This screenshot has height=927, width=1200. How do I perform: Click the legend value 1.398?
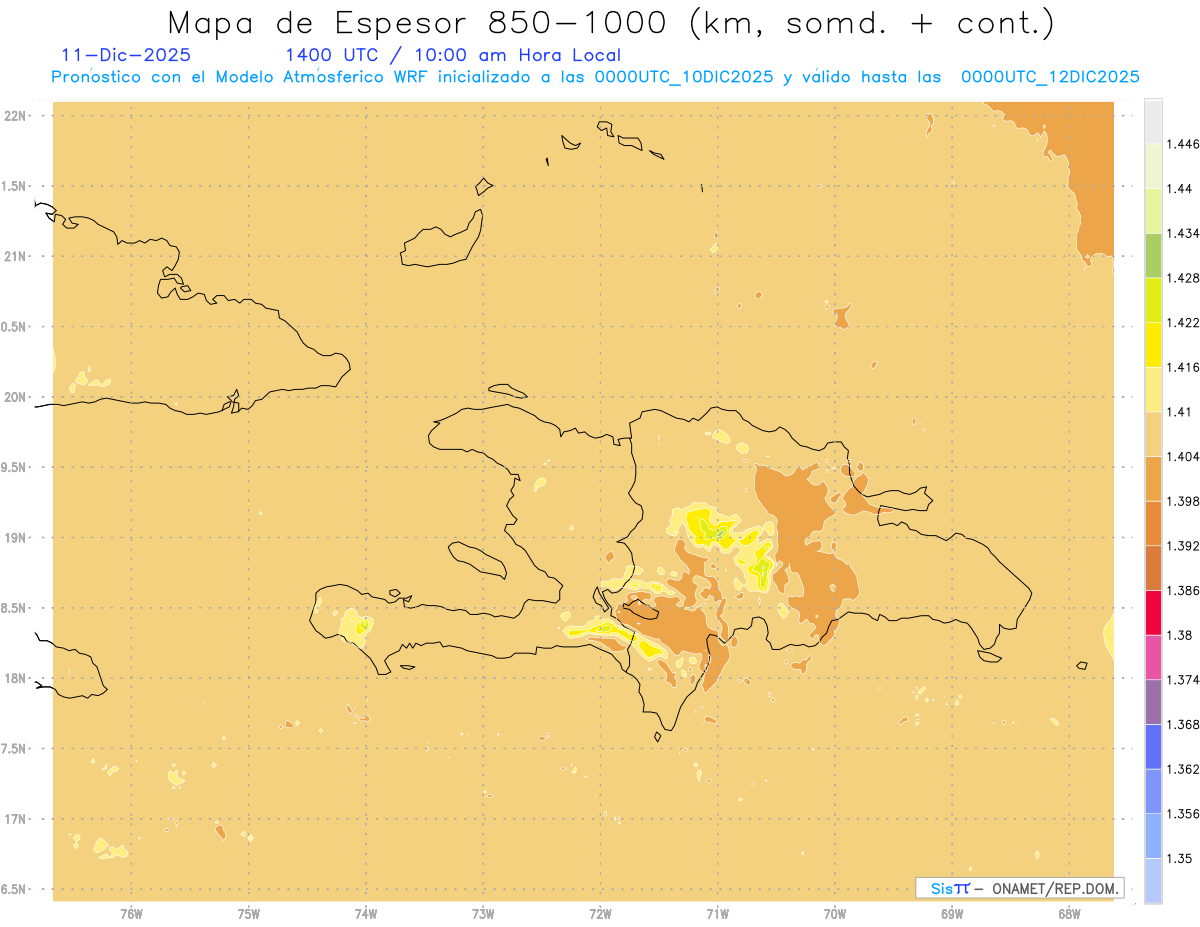click(1183, 501)
